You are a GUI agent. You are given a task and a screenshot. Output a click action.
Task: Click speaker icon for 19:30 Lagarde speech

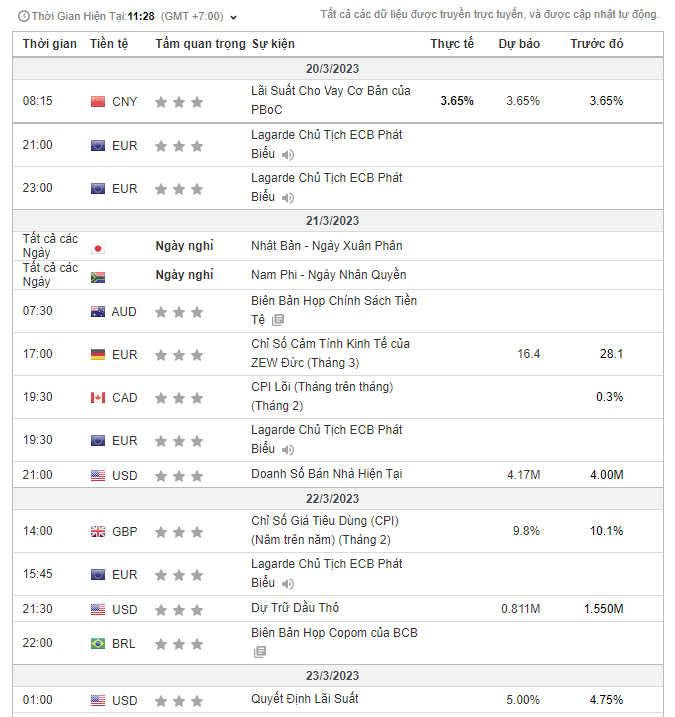288,449
